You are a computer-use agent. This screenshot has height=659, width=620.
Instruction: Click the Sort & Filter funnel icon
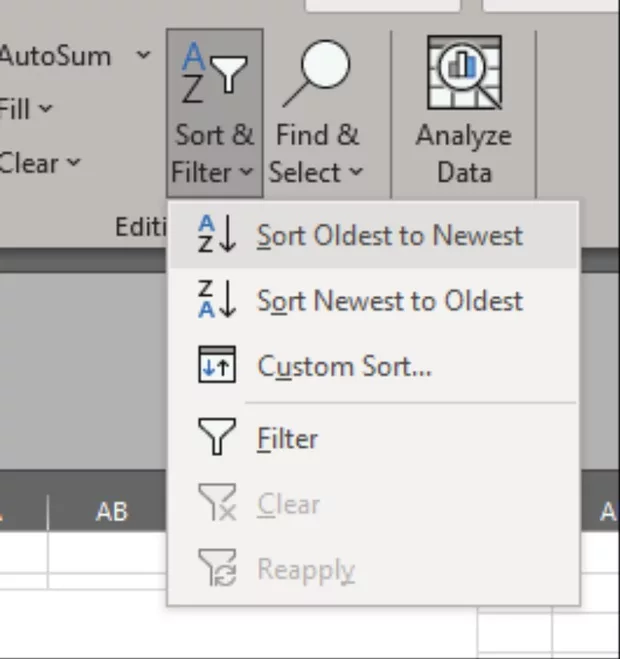click(214, 77)
